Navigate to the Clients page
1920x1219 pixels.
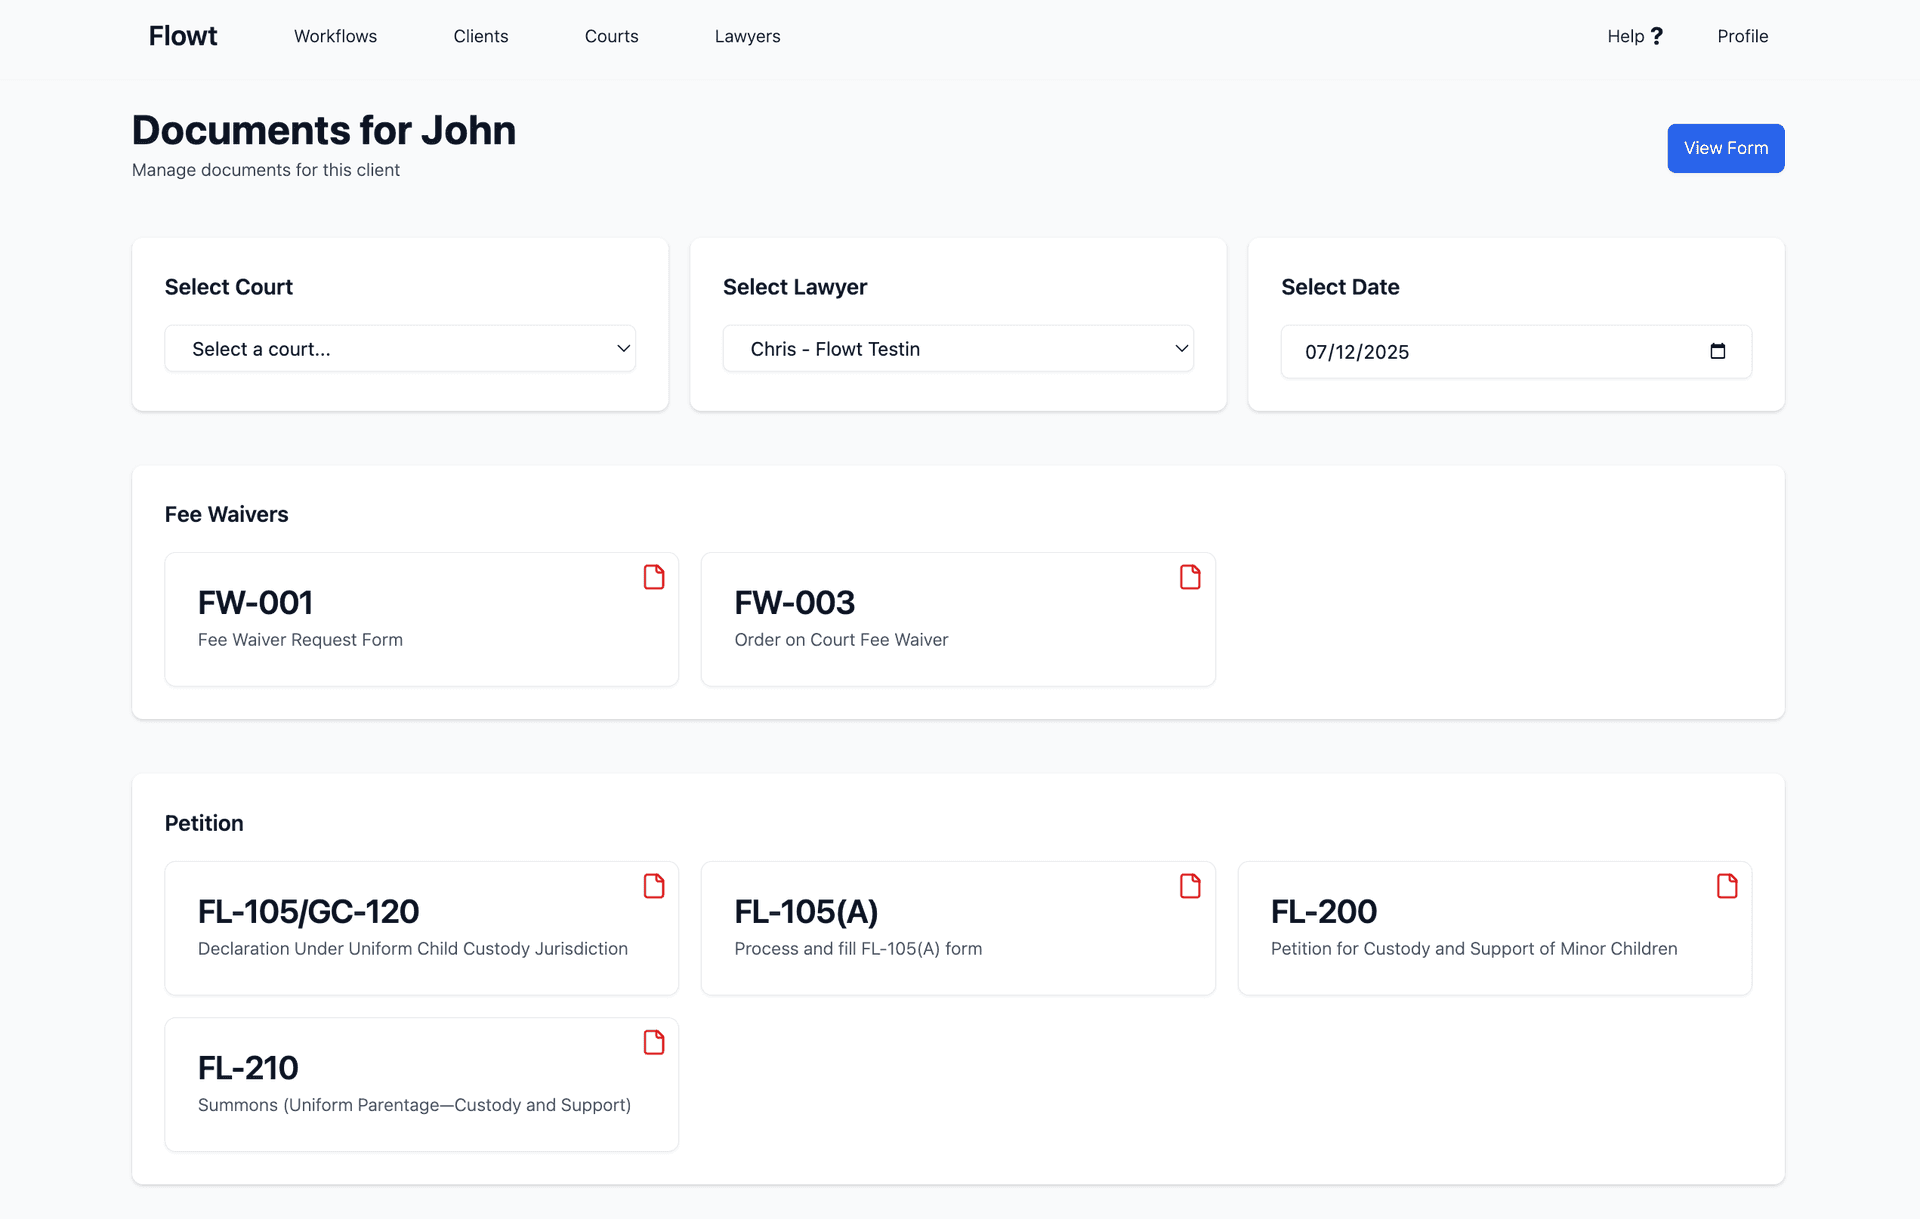[481, 36]
